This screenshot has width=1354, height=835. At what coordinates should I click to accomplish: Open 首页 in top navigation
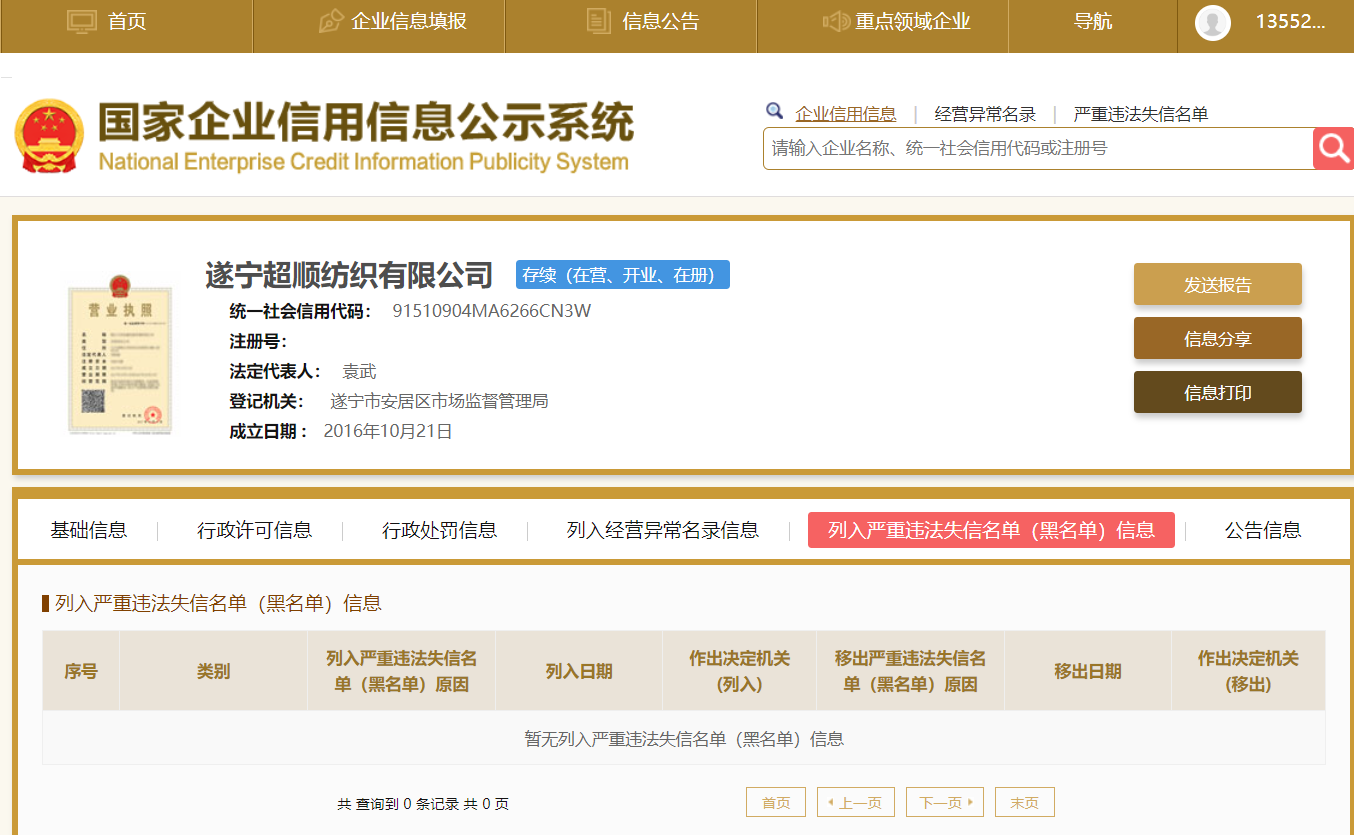[x=127, y=21]
